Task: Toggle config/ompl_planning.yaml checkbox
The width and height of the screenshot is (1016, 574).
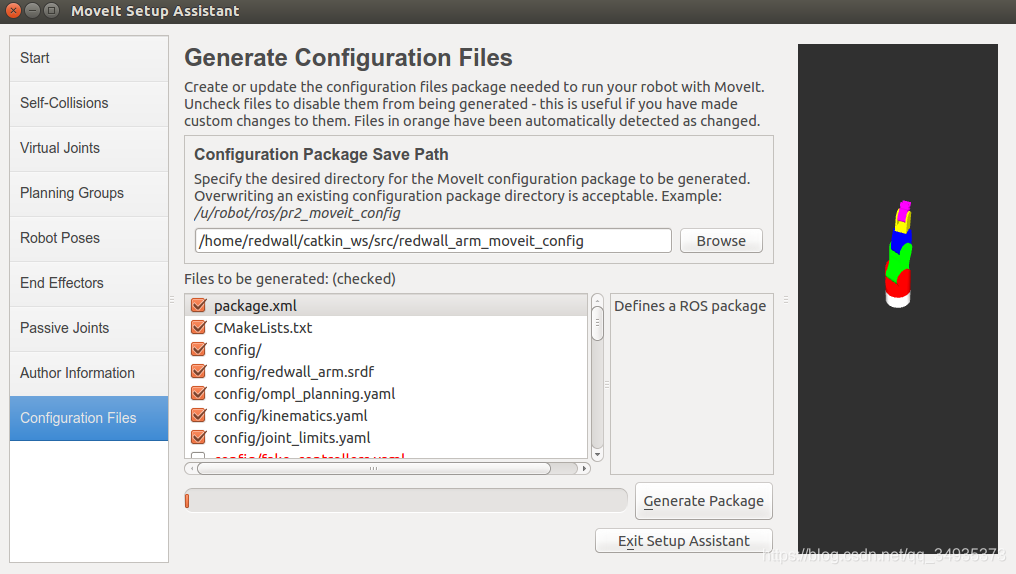Action: [199, 393]
